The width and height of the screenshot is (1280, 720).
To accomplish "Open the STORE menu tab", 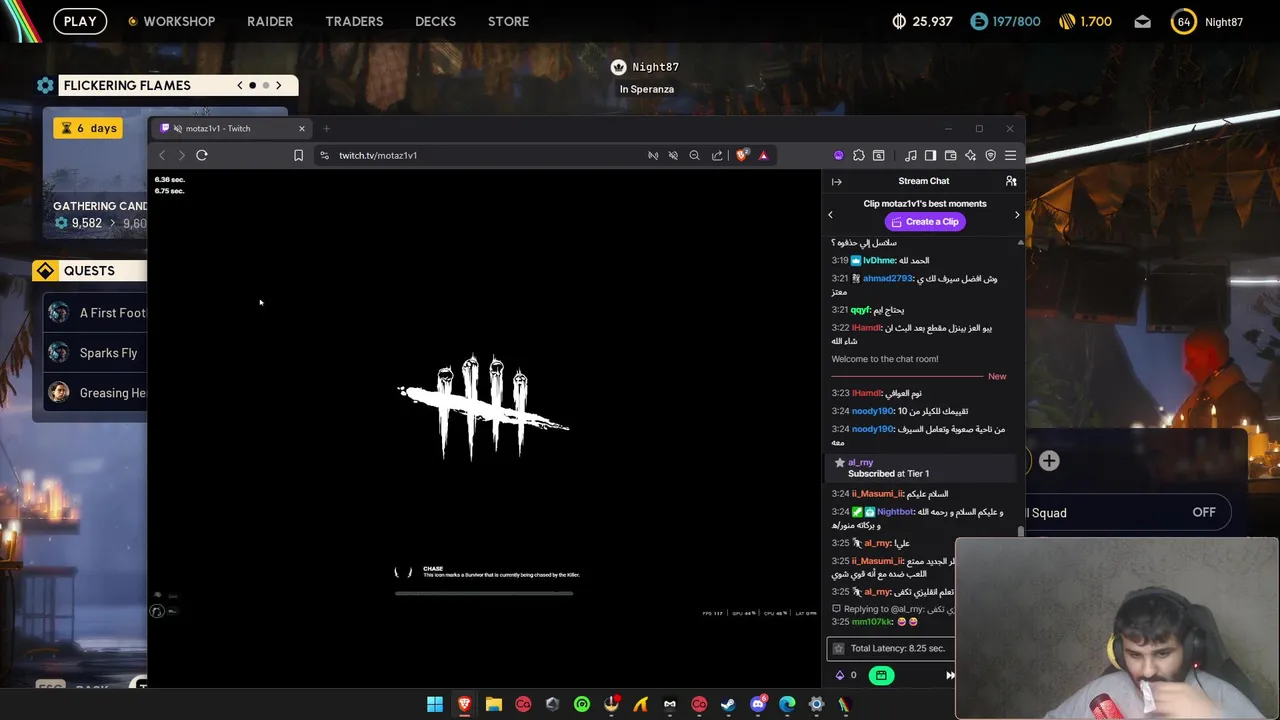I will click(x=508, y=21).
